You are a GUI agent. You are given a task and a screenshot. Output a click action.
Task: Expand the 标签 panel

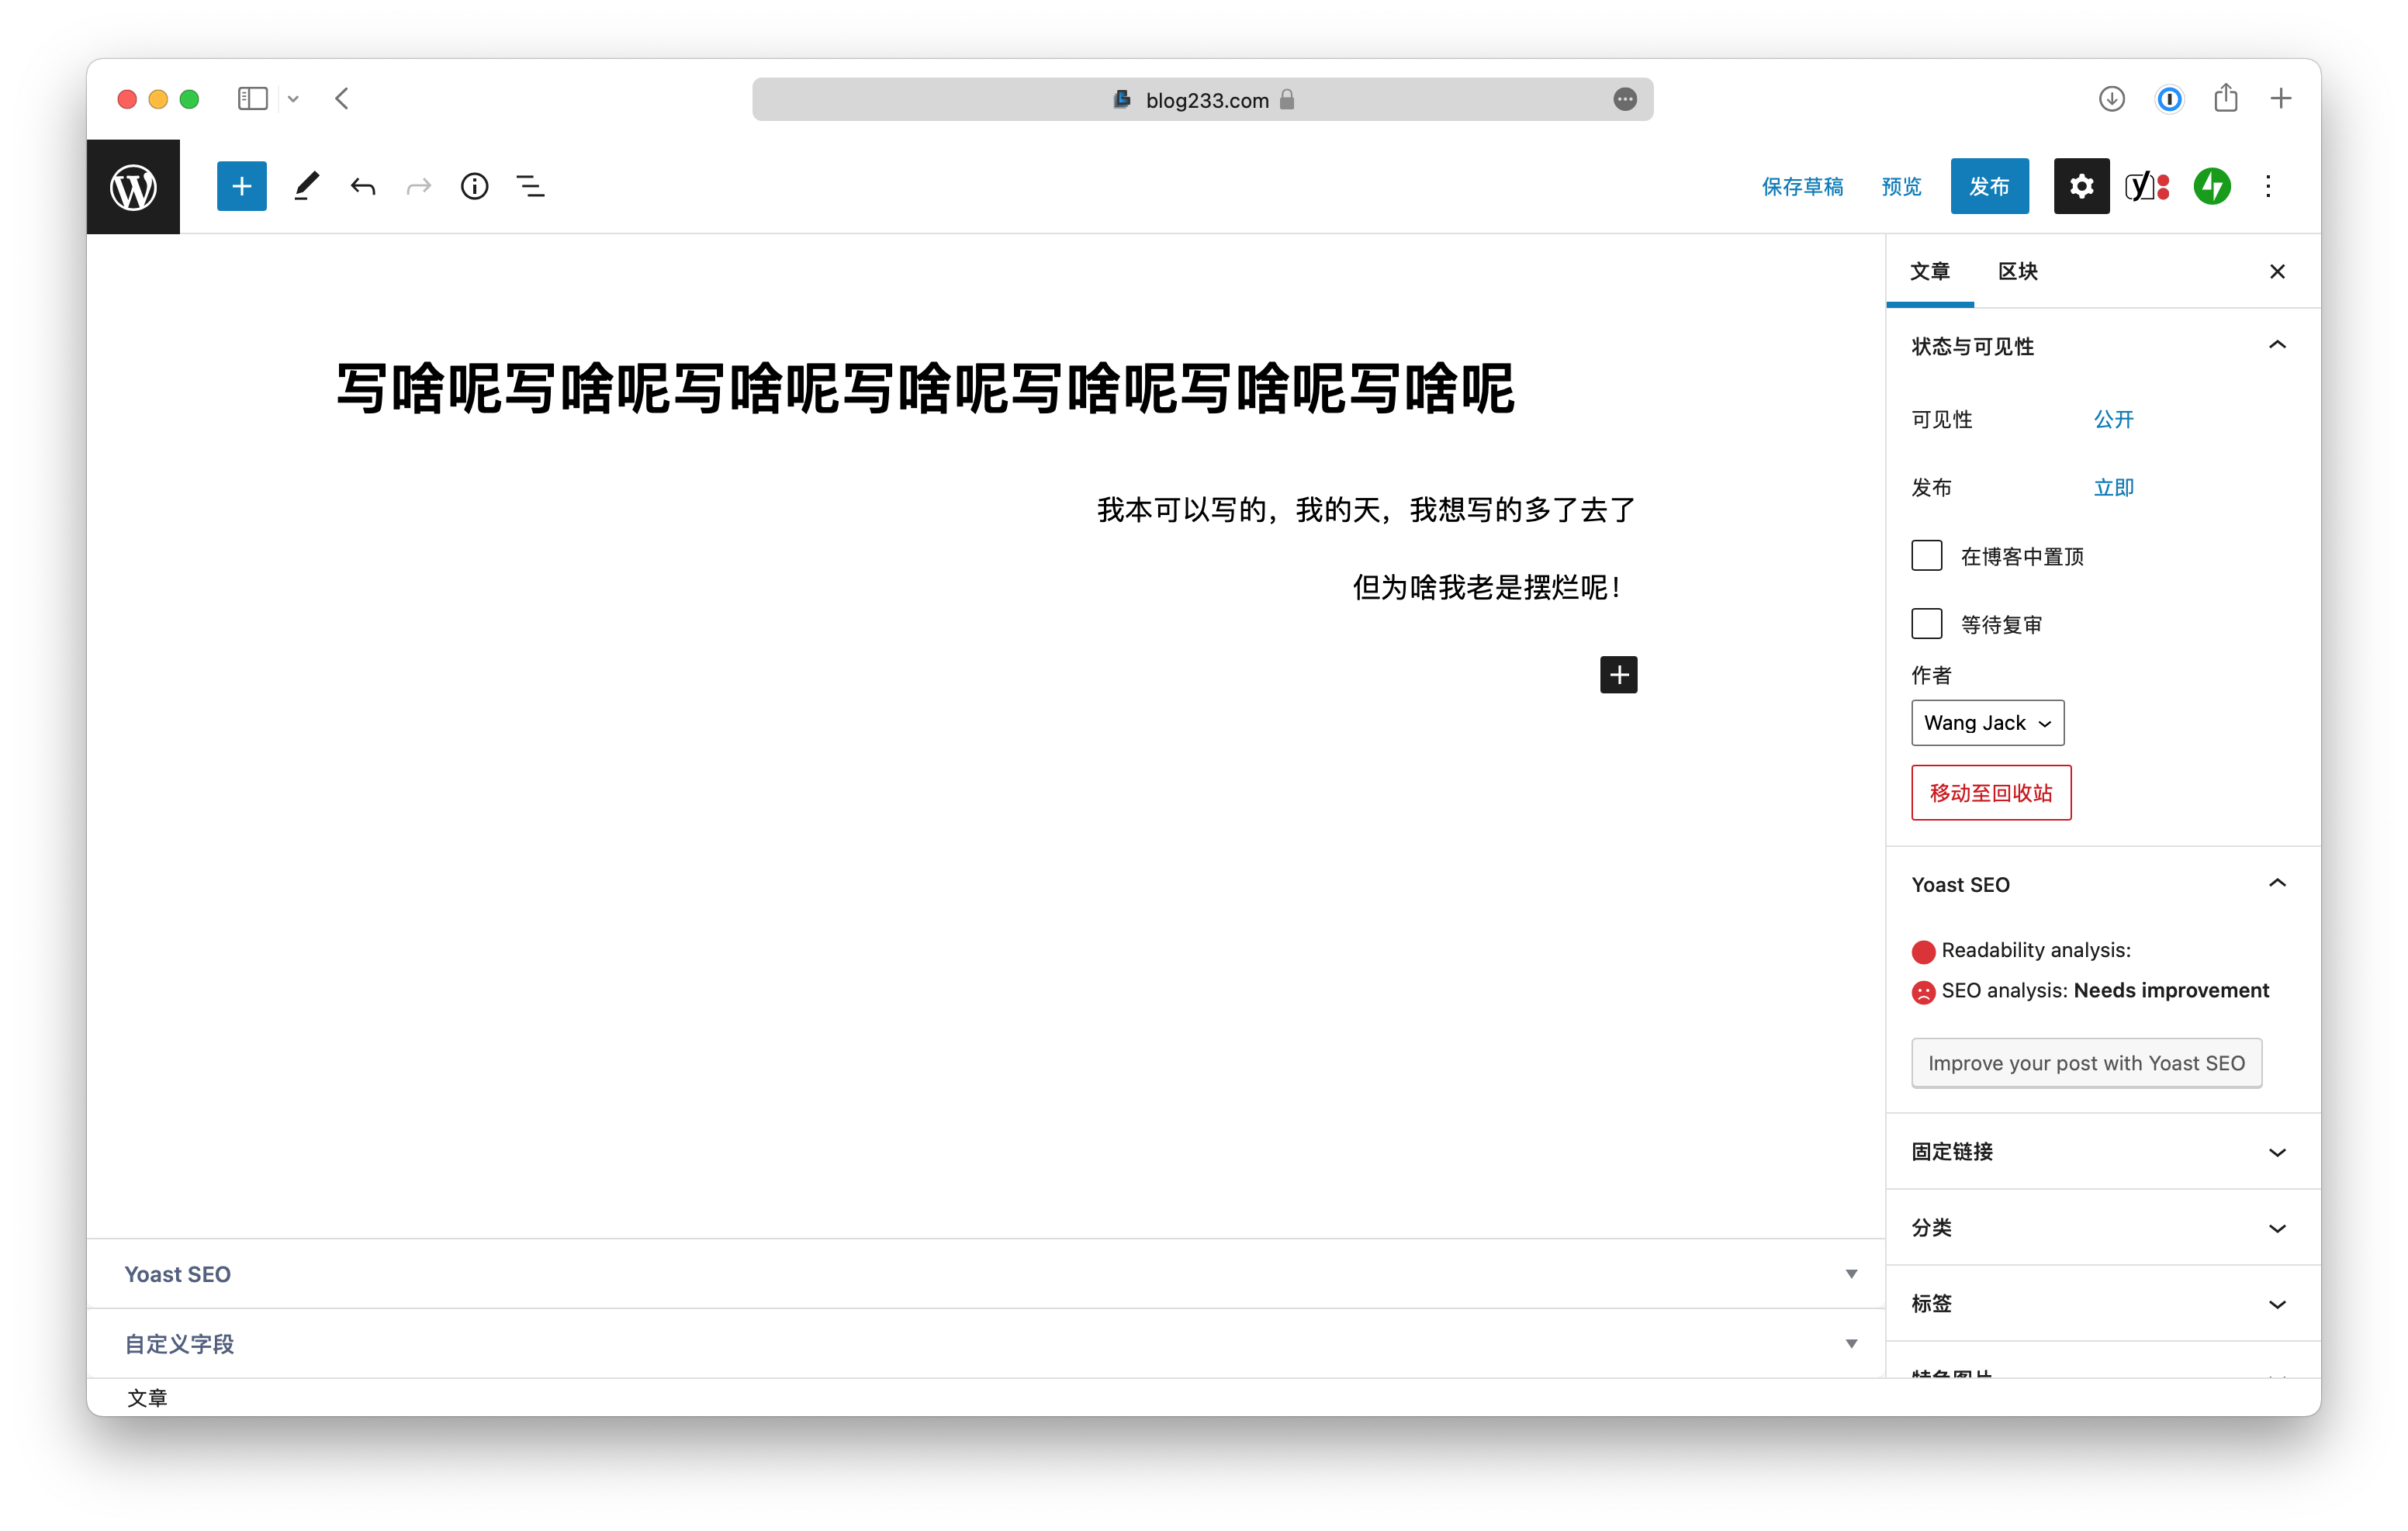click(2102, 1303)
